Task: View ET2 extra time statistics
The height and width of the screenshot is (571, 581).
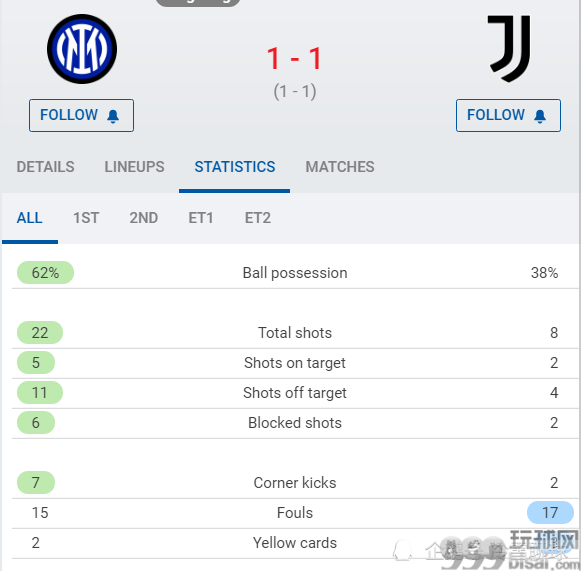Action: coord(258,218)
